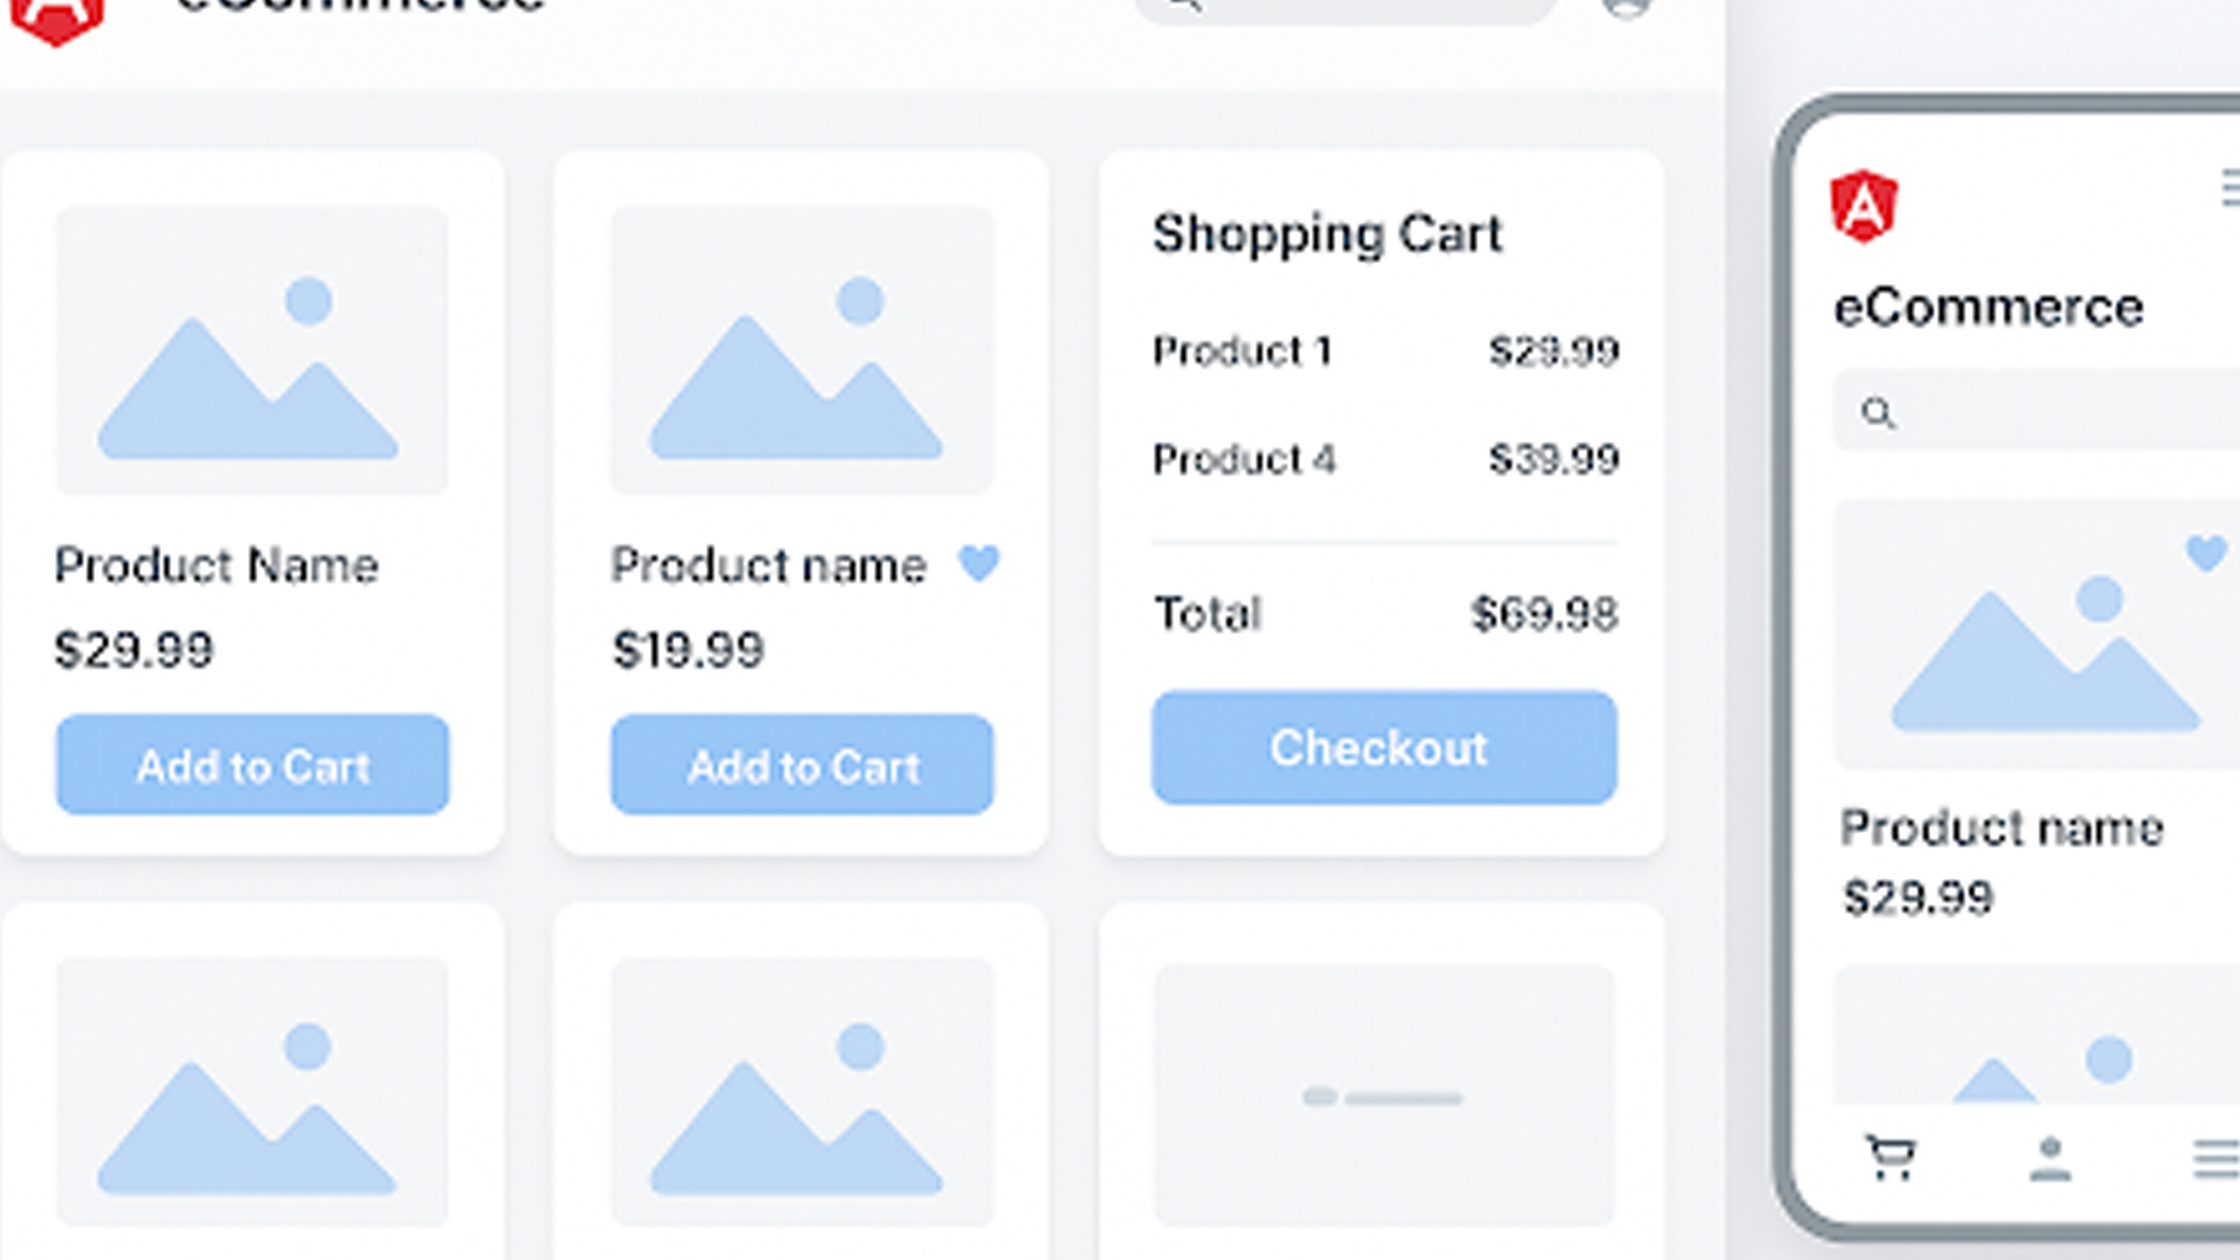This screenshot has height=1260, width=2240.
Task: Toggle the heart favorite in mobile product image
Action: 2206,552
